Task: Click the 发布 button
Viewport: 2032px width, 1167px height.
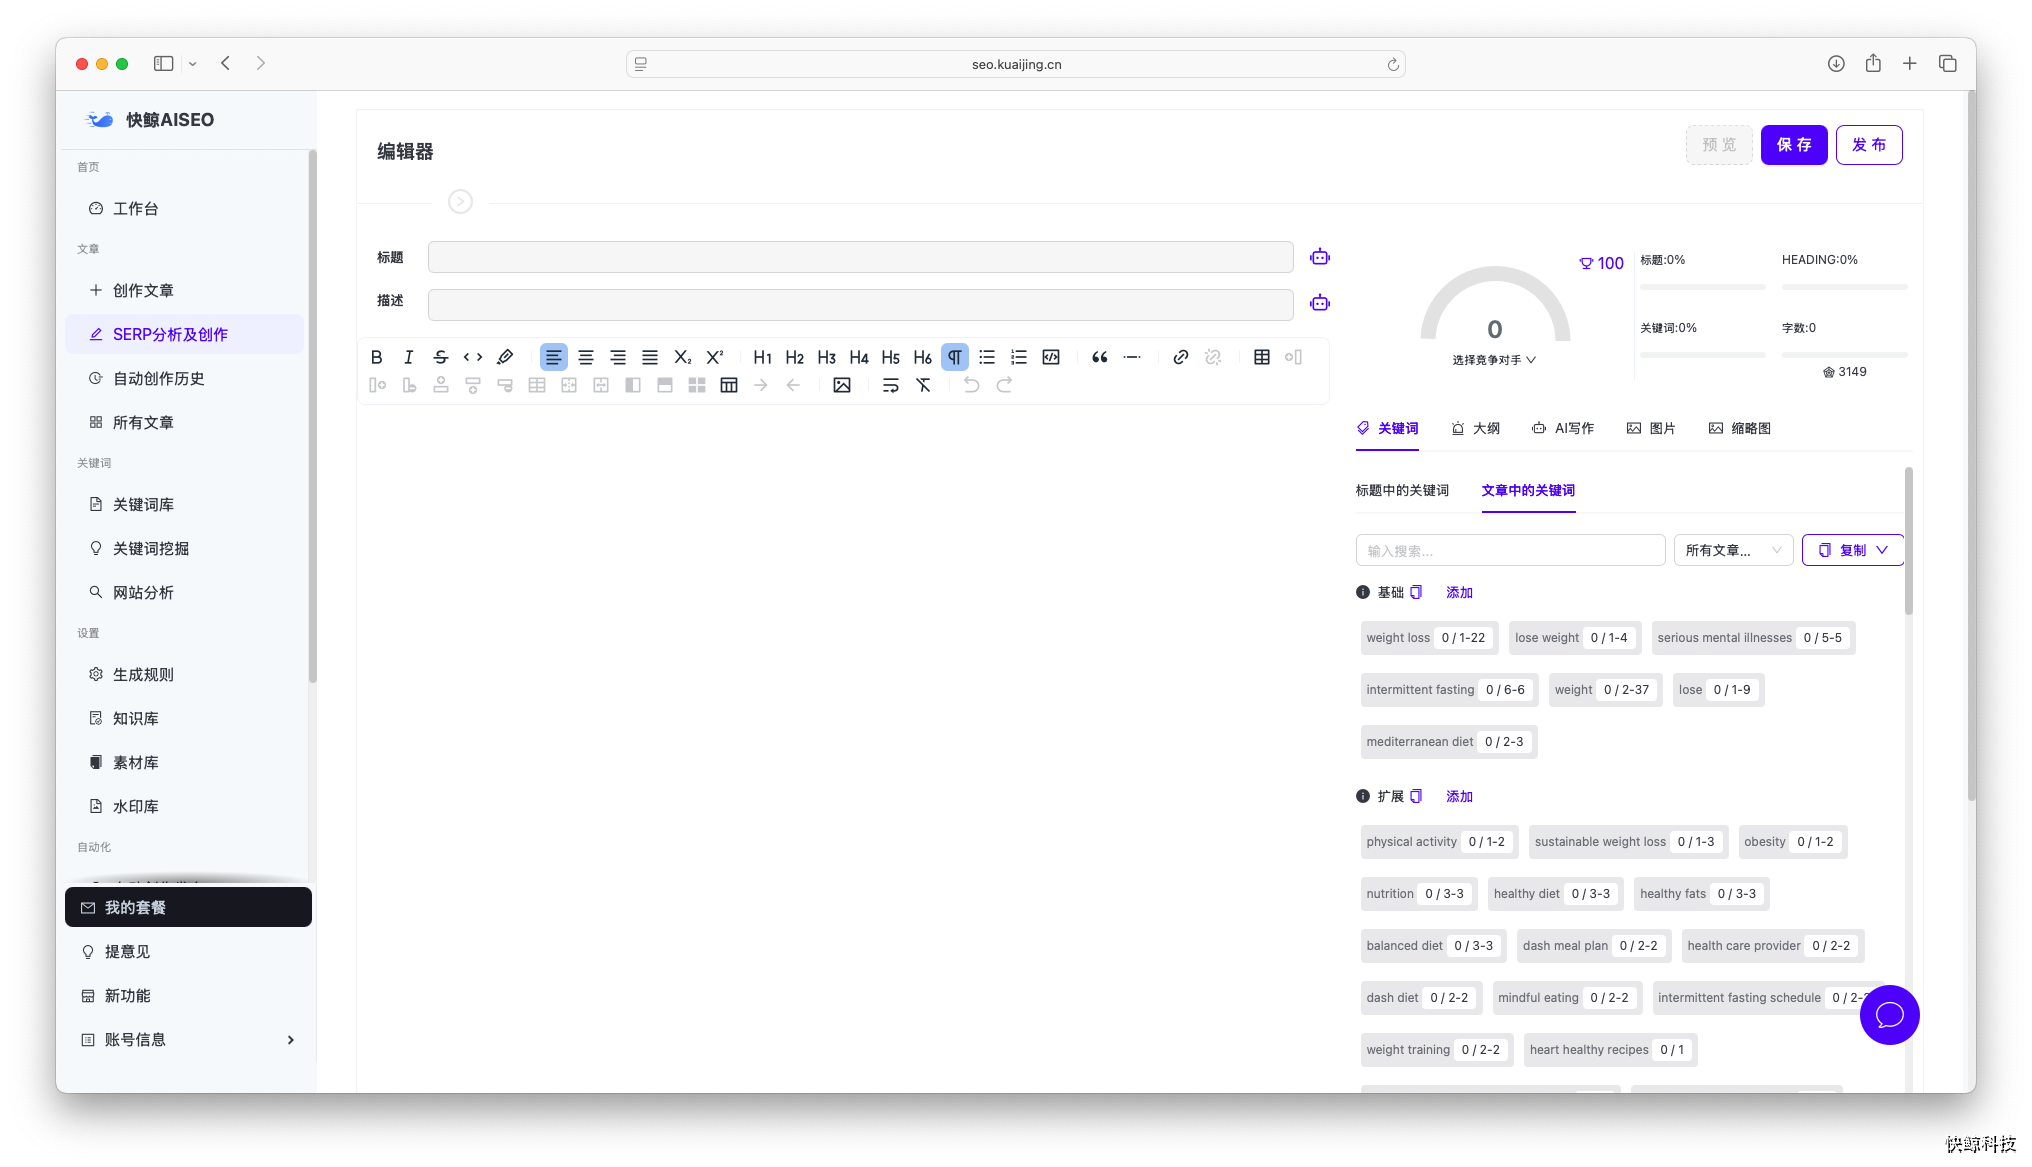Action: tap(1869, 145)
